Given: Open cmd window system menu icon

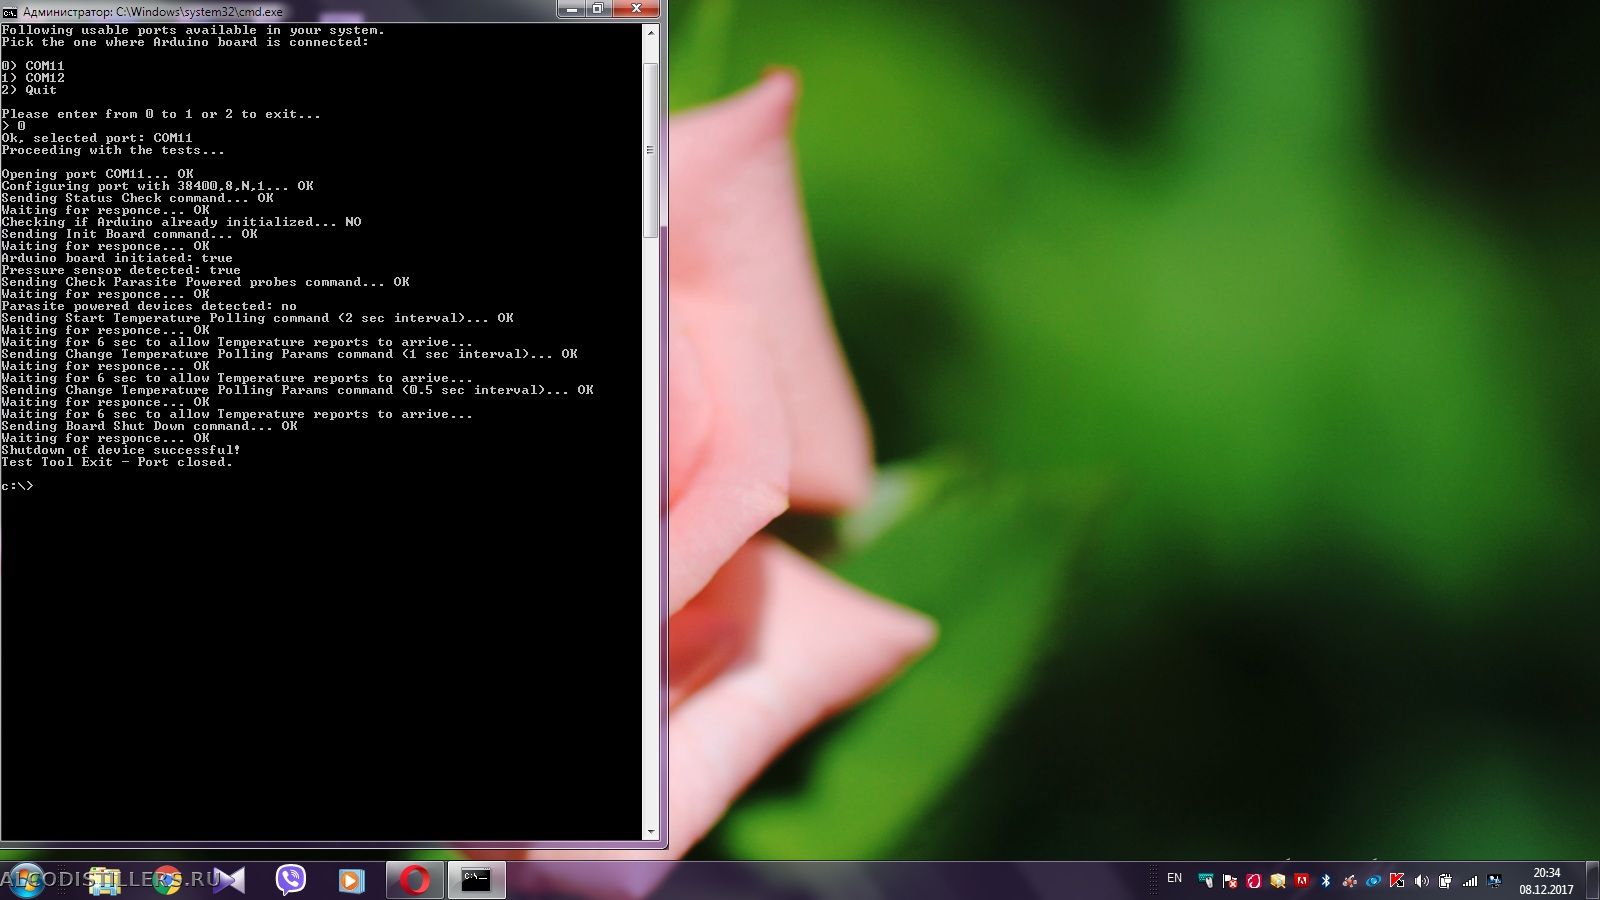Looking at the screenshot, I should (x=10, y=11).
